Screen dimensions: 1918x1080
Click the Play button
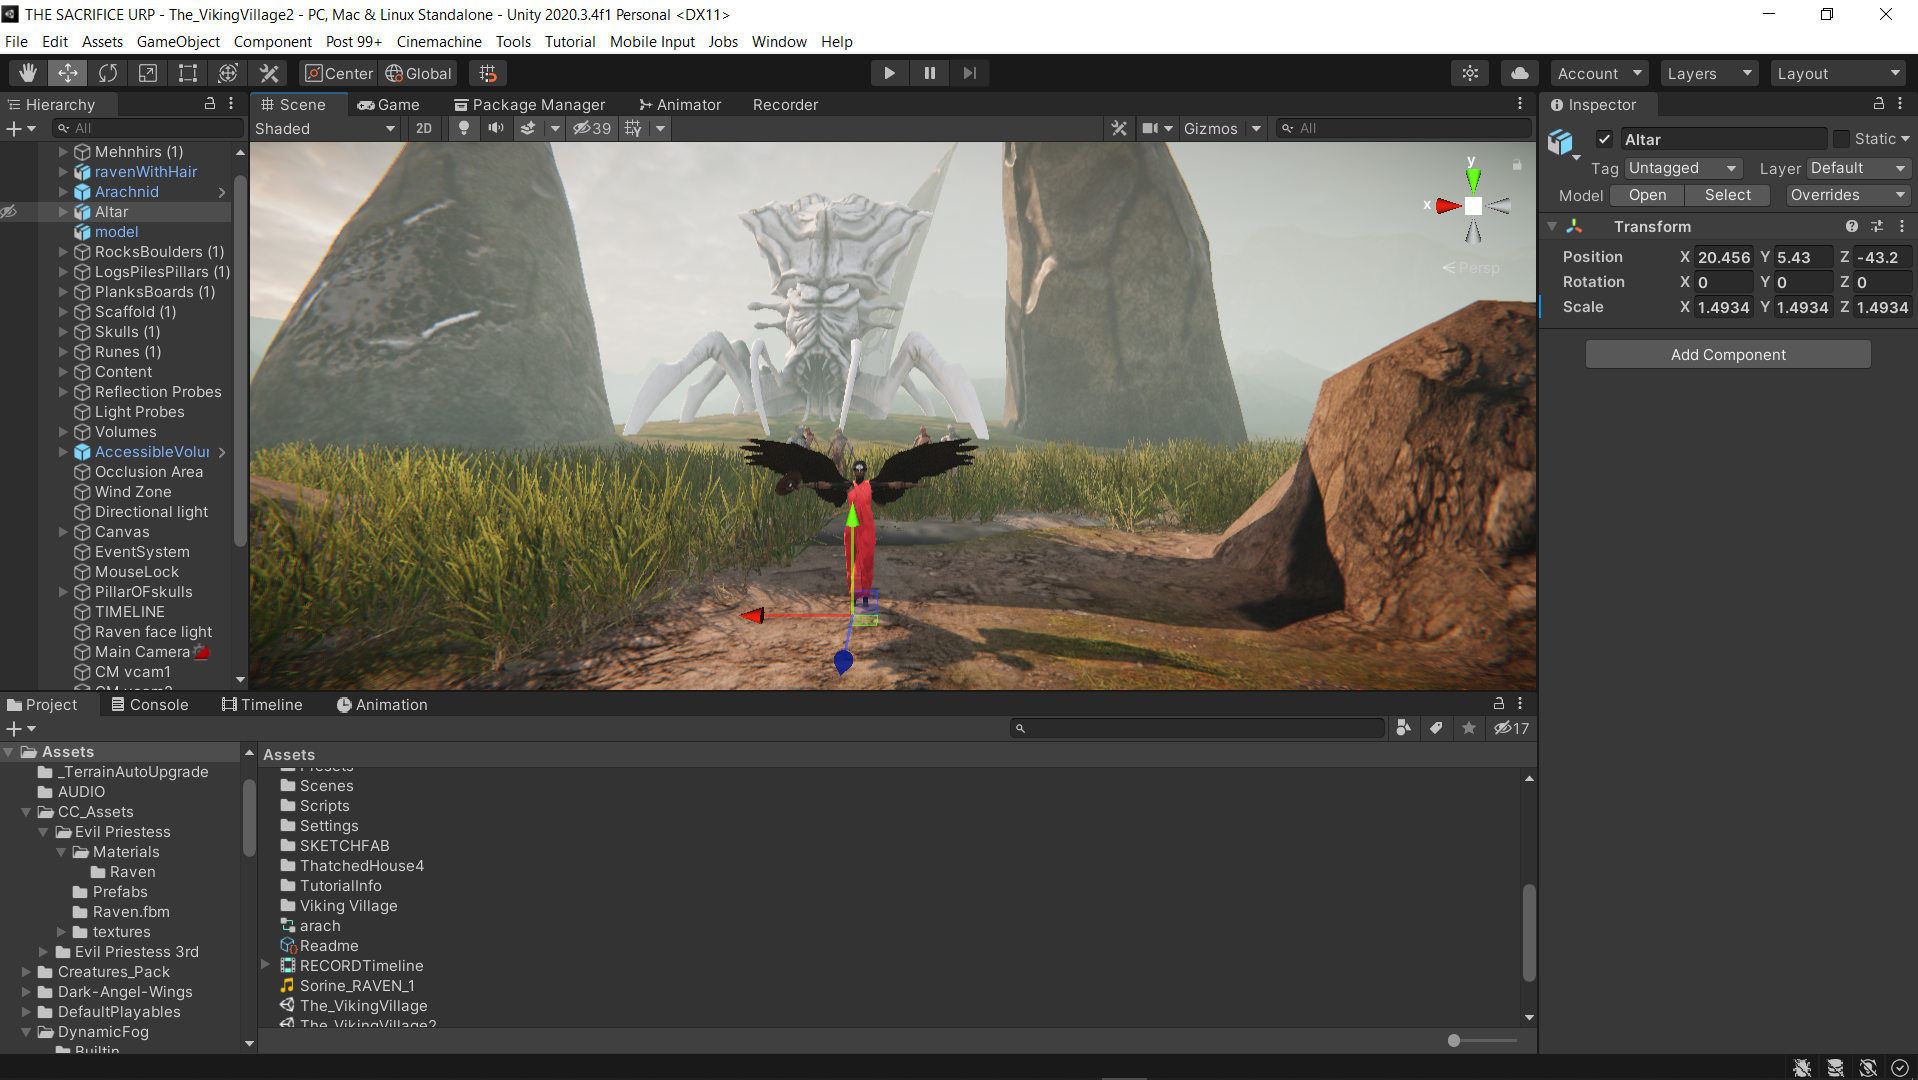pyautogui.click(x=889, y=73)
